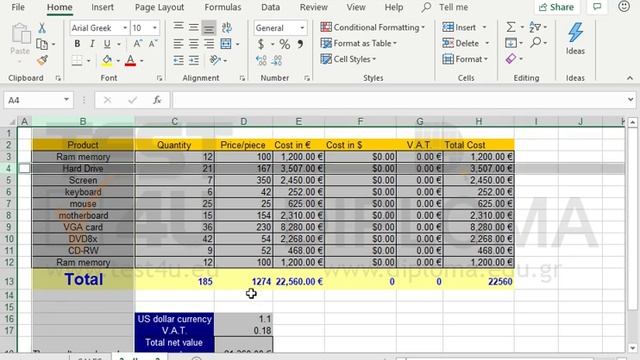Image resolution: width=640 pixels, height=360 pixels.
Task: Switch to the Data tab
Action: coord(271,7)
